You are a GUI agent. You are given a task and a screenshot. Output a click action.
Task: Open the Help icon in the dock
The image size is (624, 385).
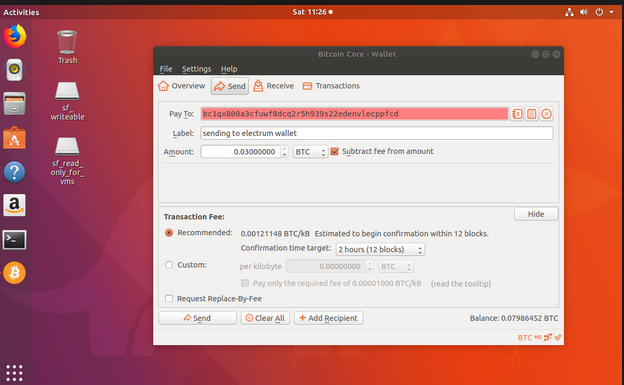point(14,172)
